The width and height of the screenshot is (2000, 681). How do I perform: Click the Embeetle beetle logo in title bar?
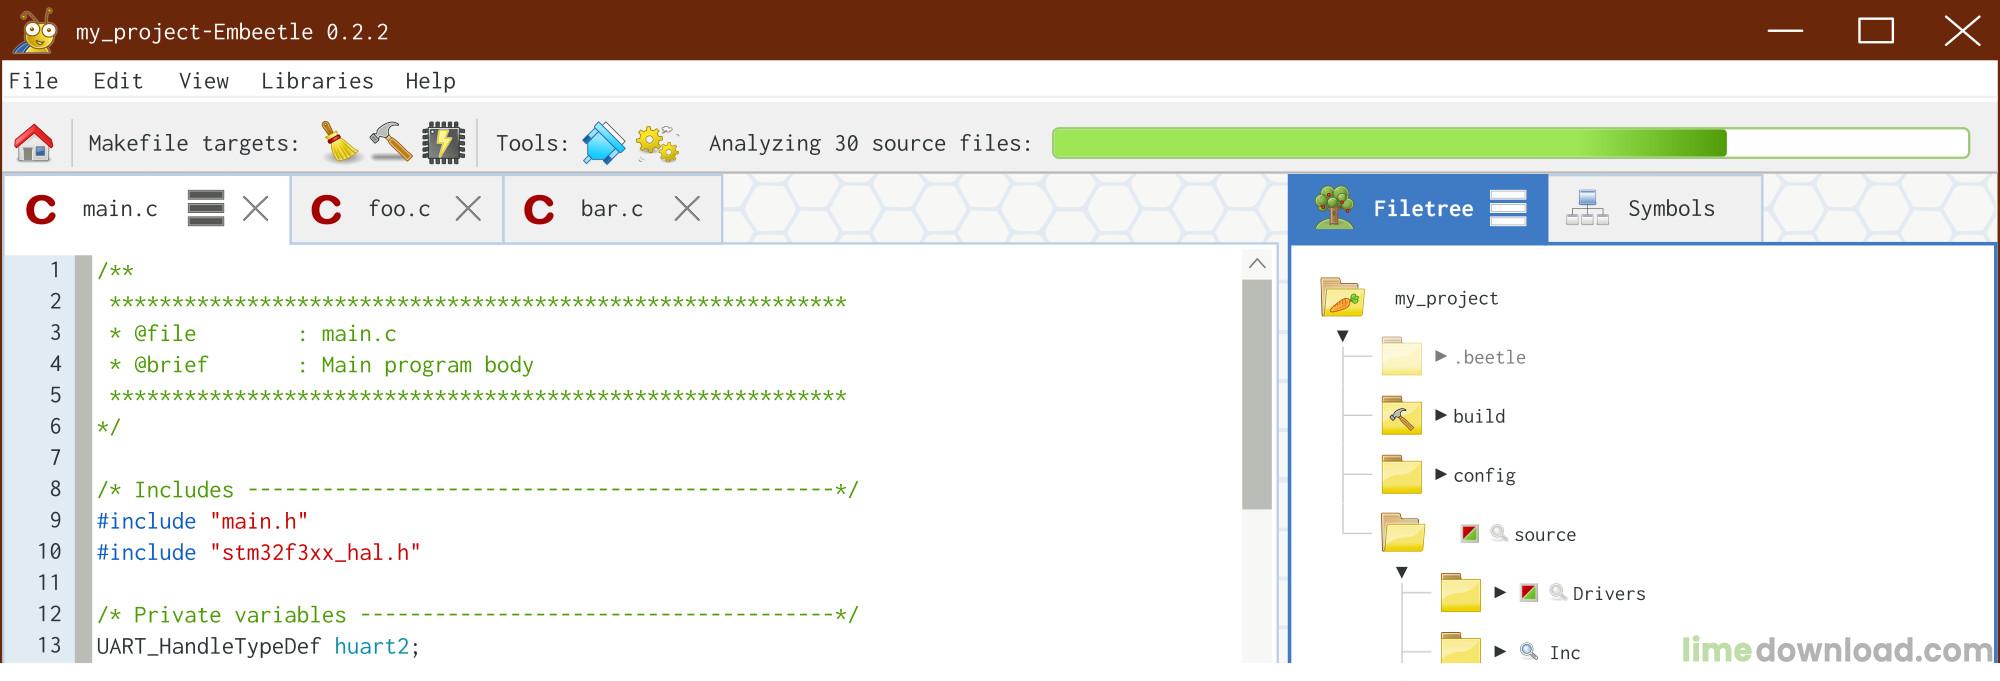tap(36, 30)
